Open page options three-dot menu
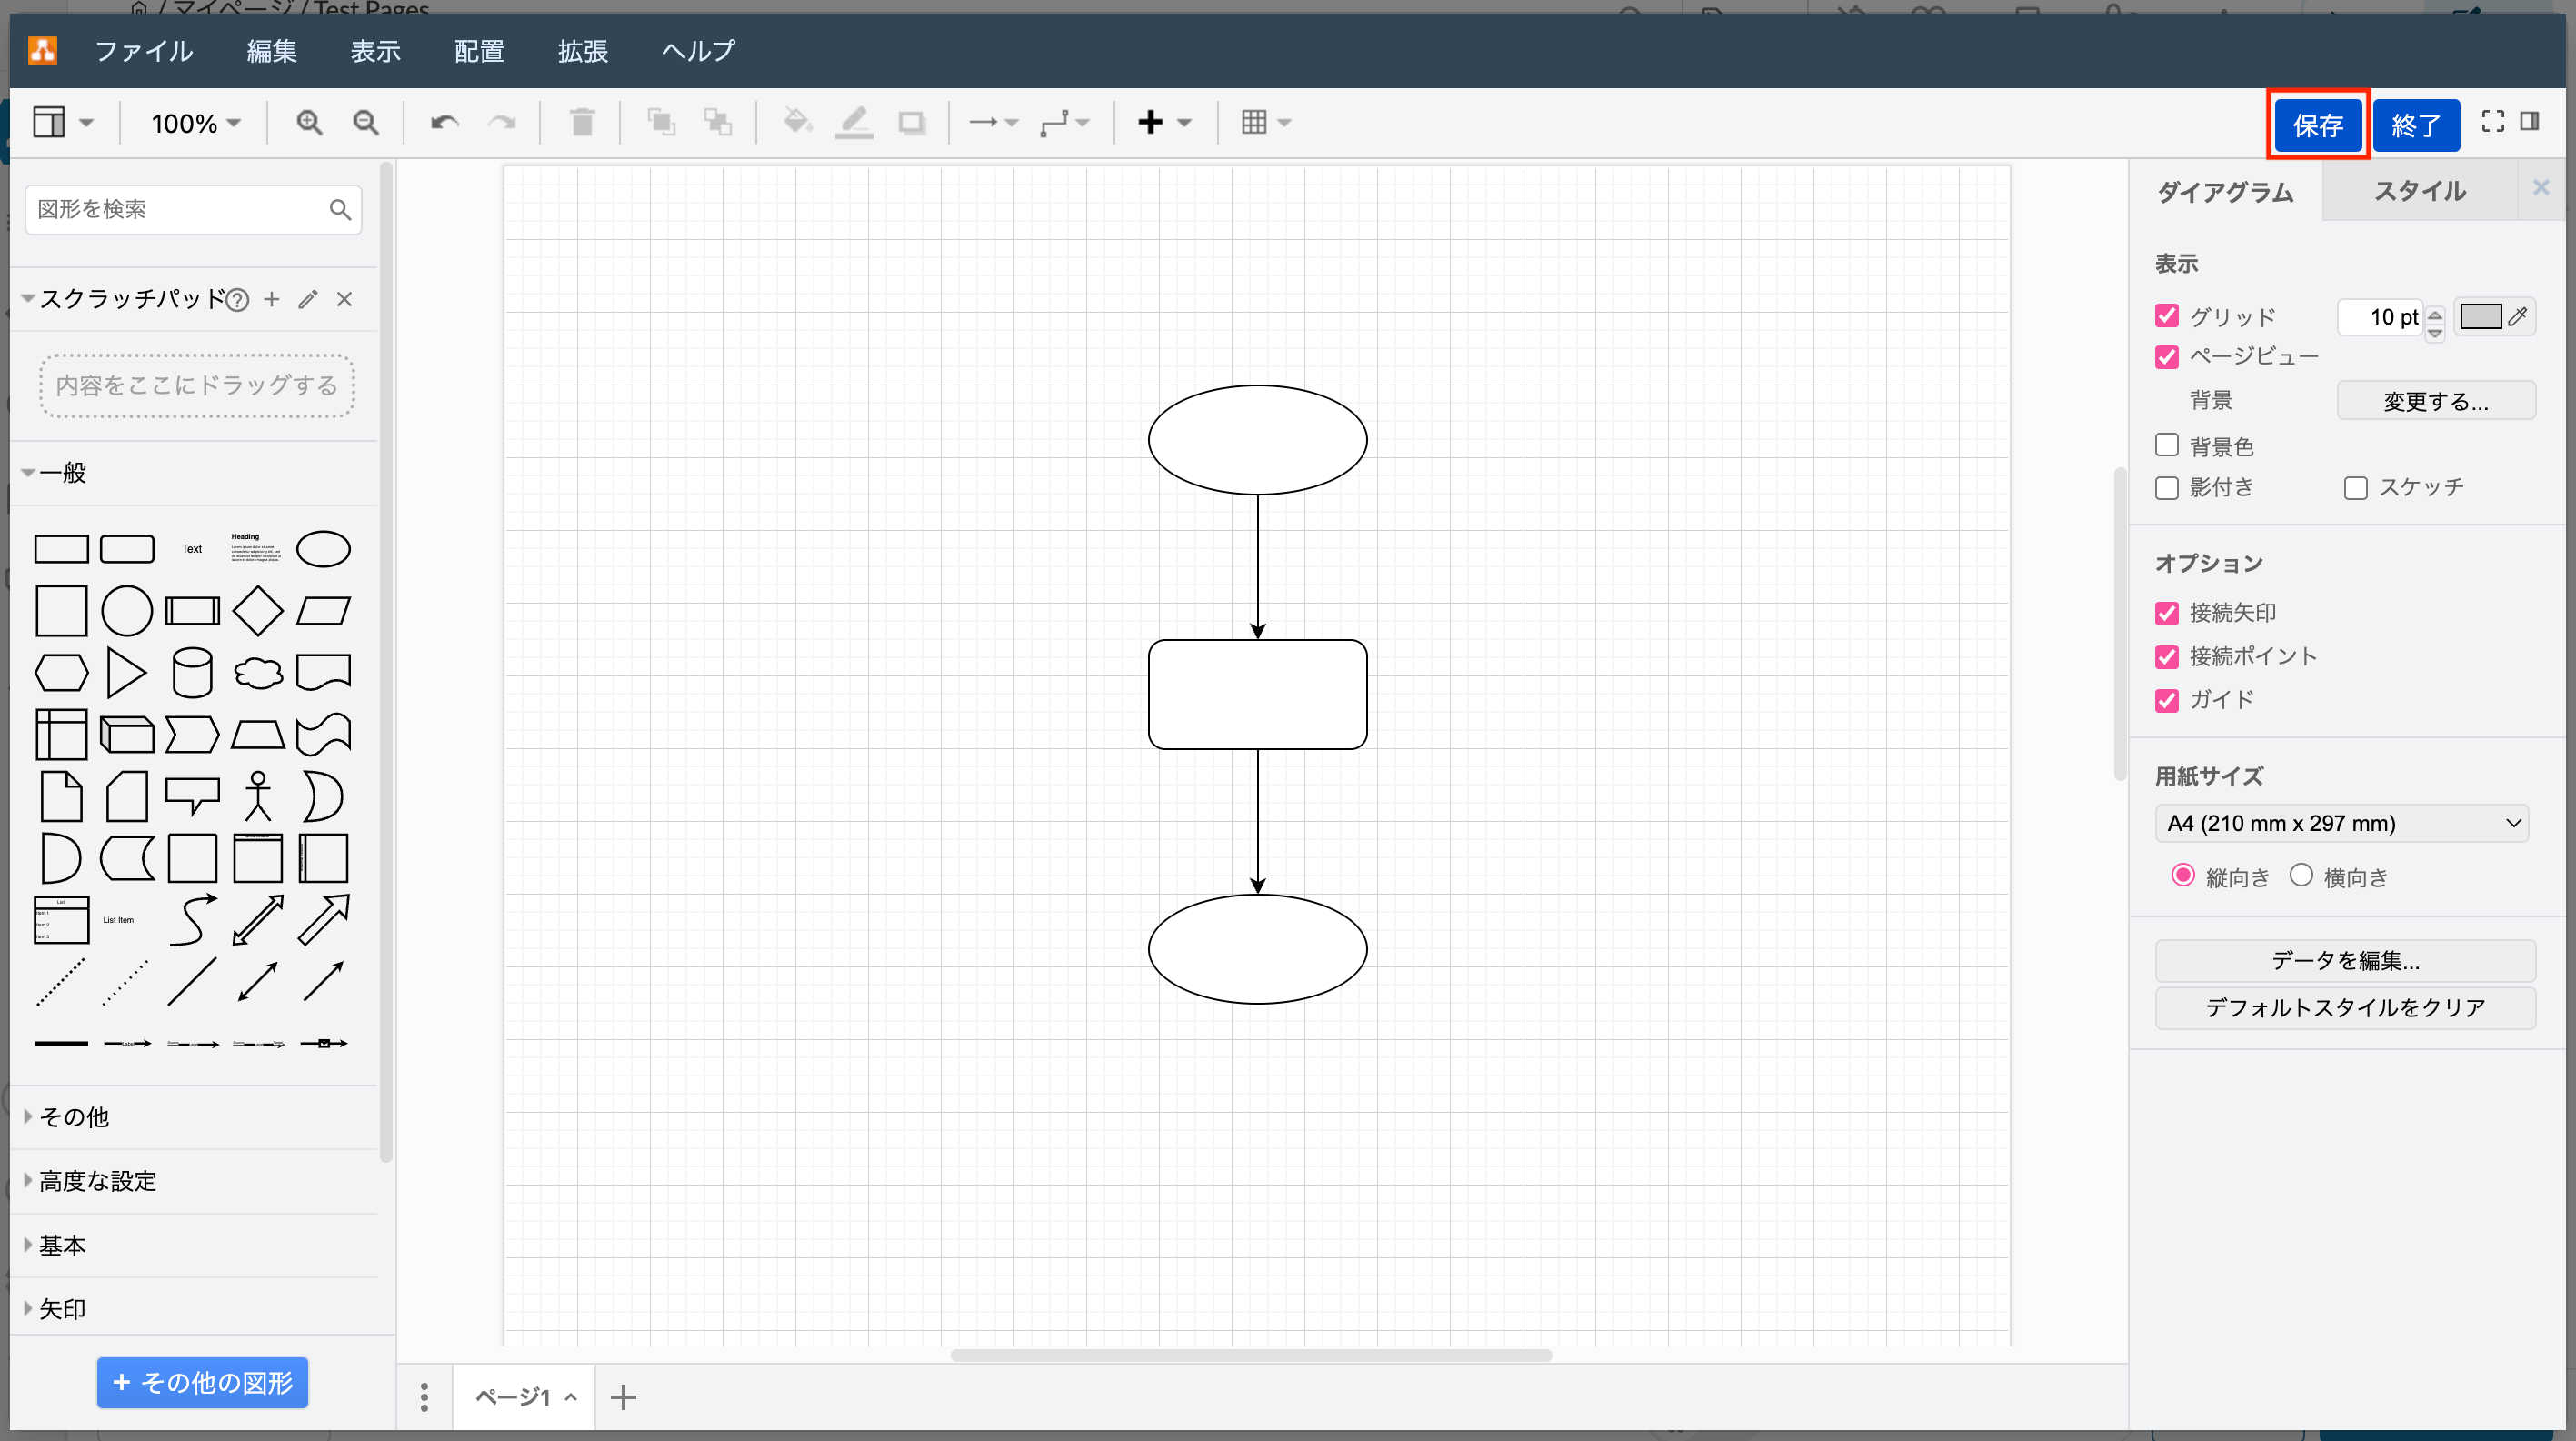The image size is (2576, 1441). [x=424, y=1396]
